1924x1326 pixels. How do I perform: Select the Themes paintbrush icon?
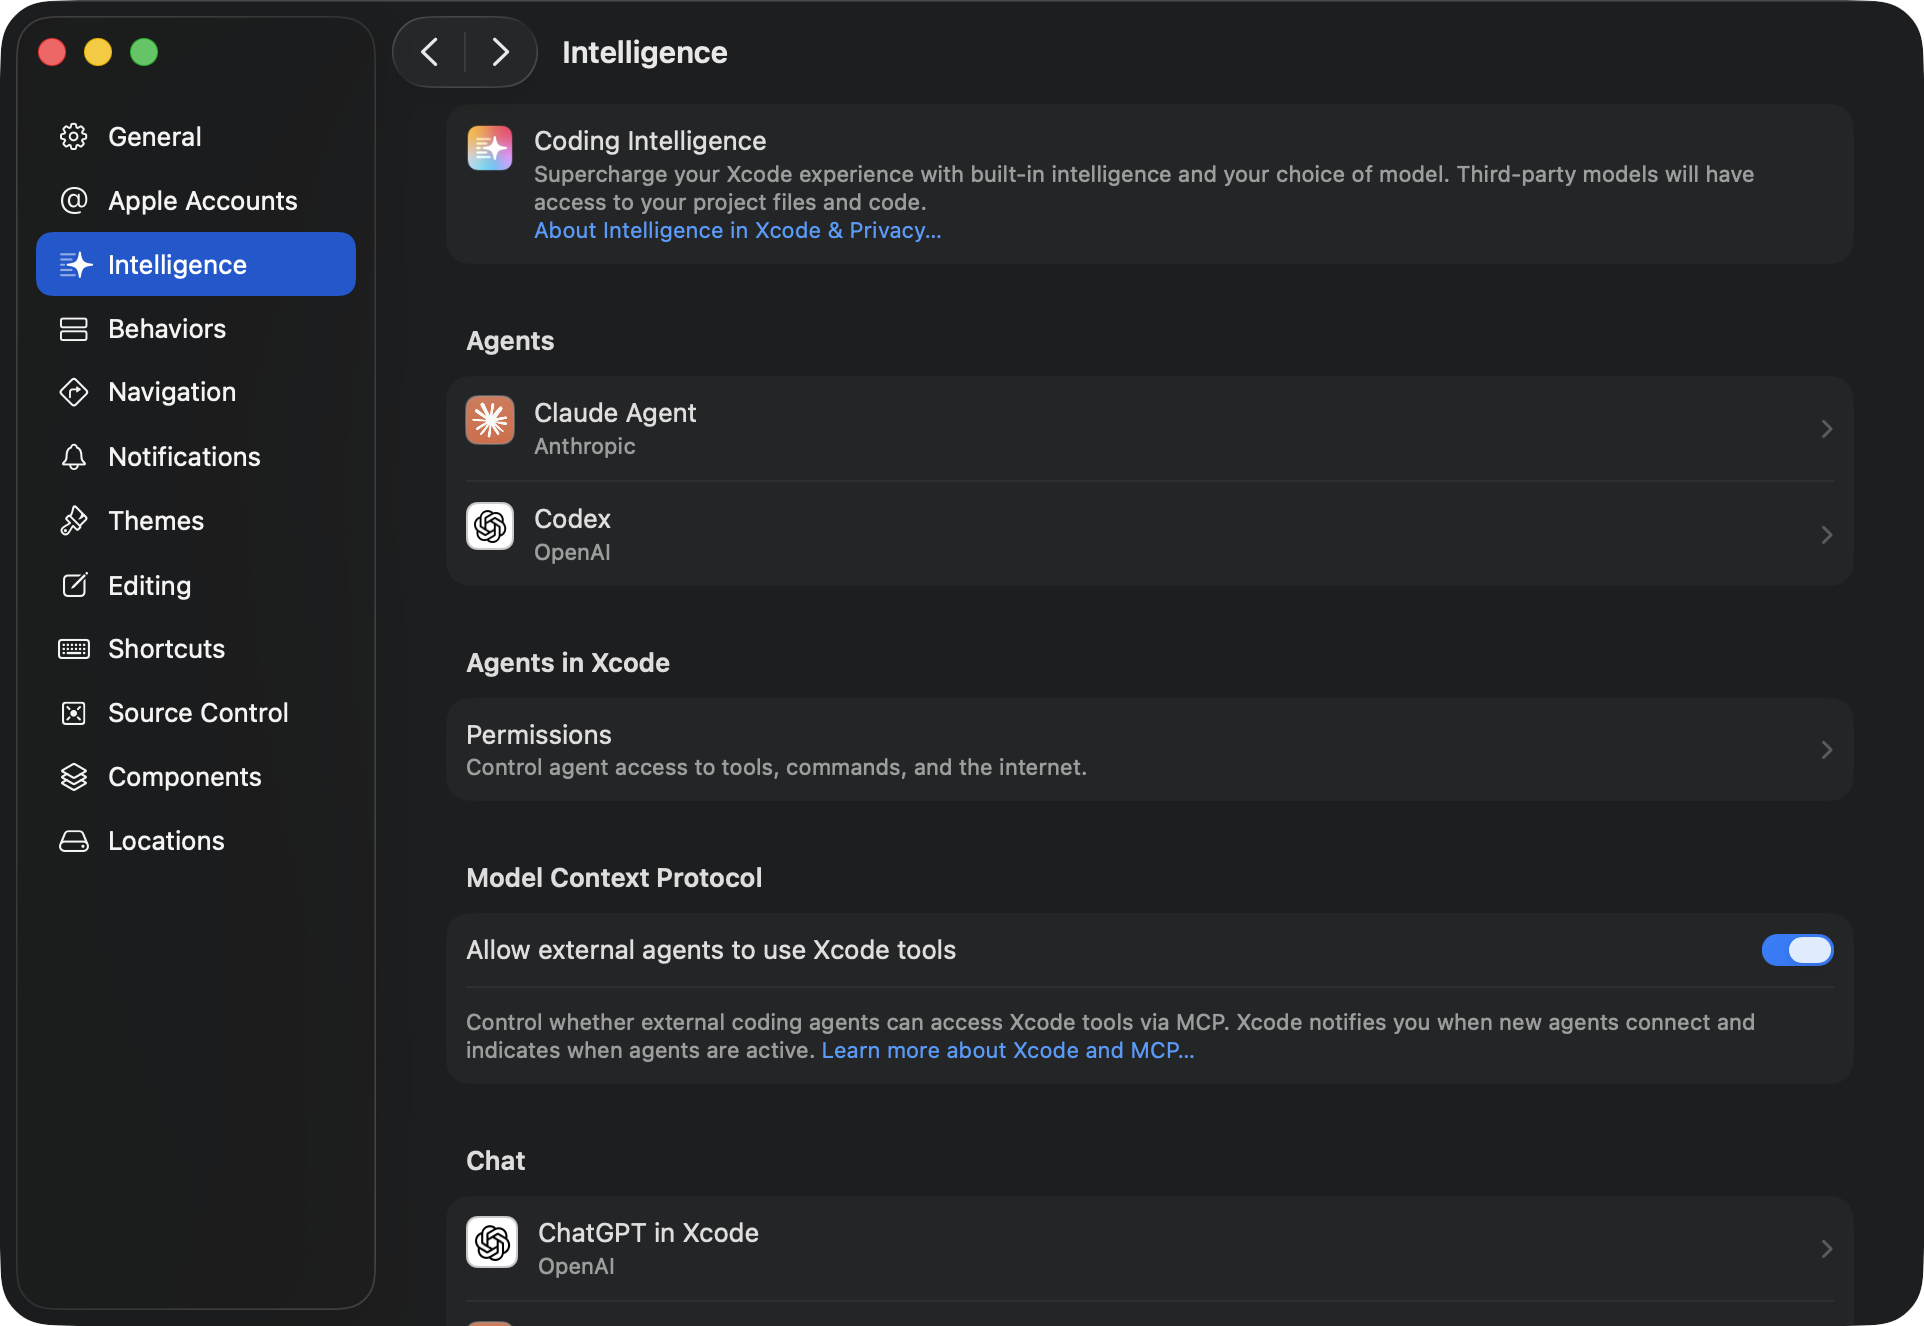tap(74, 520)
